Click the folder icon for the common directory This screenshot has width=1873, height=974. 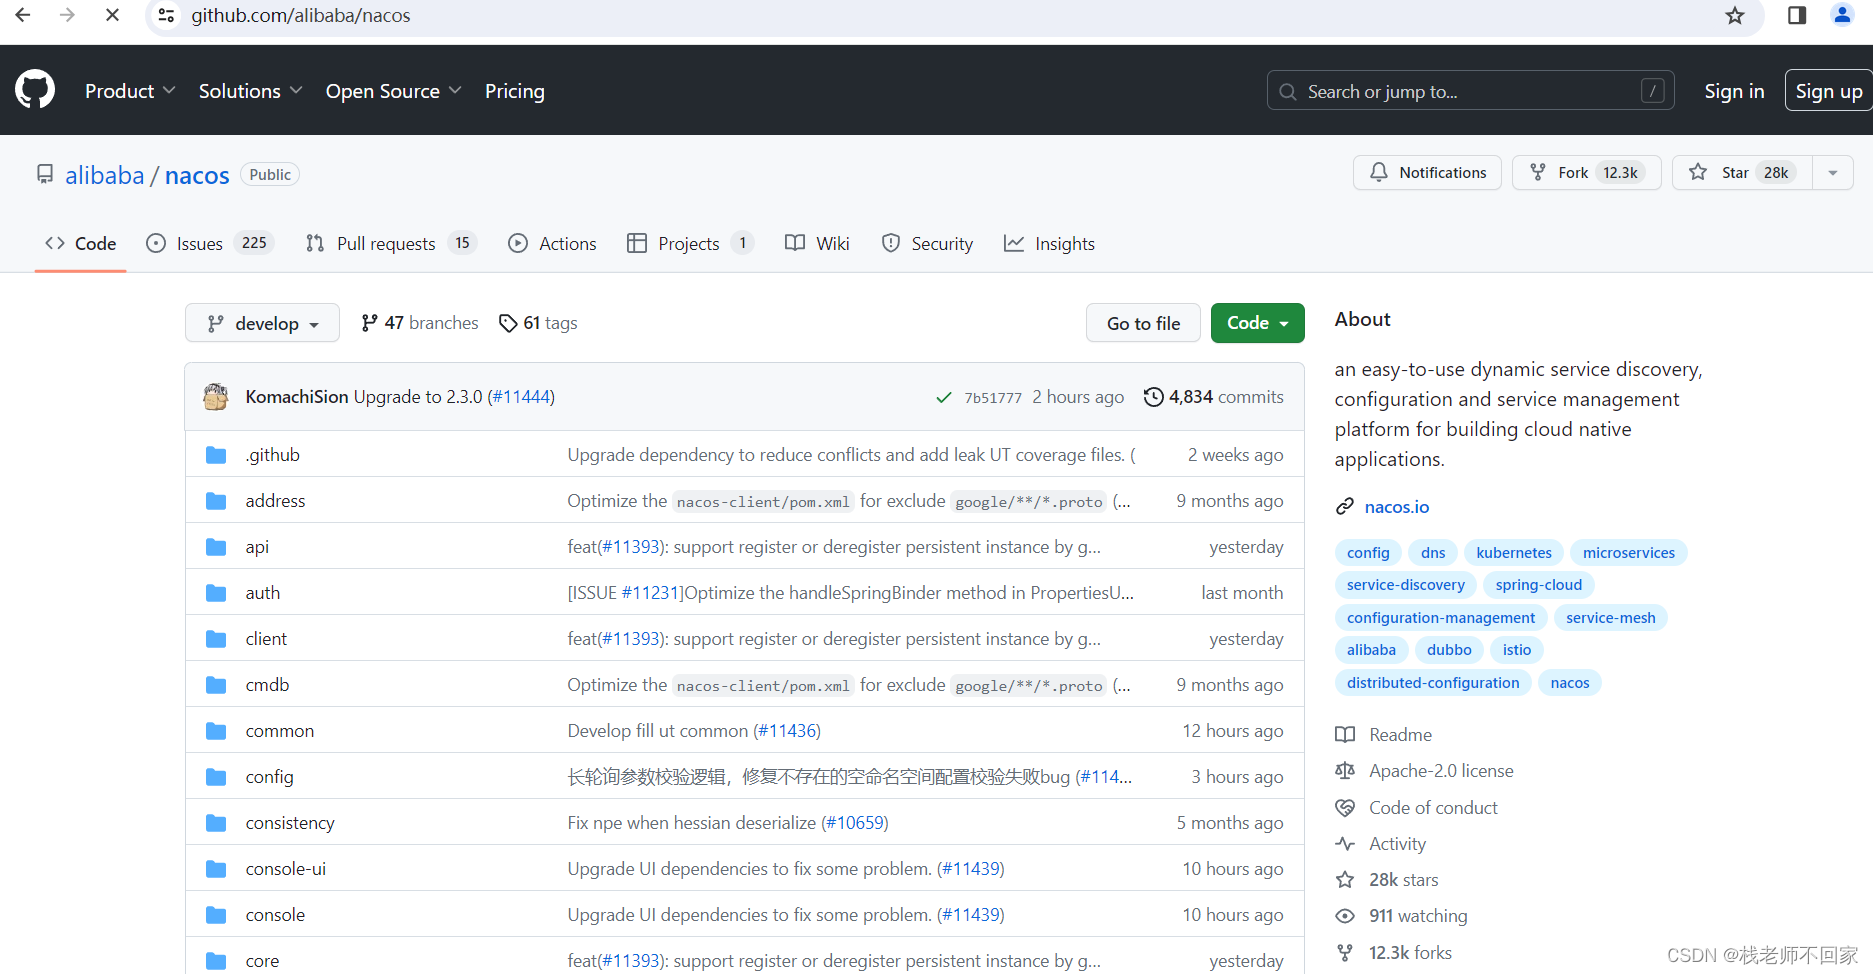(216, 731)
